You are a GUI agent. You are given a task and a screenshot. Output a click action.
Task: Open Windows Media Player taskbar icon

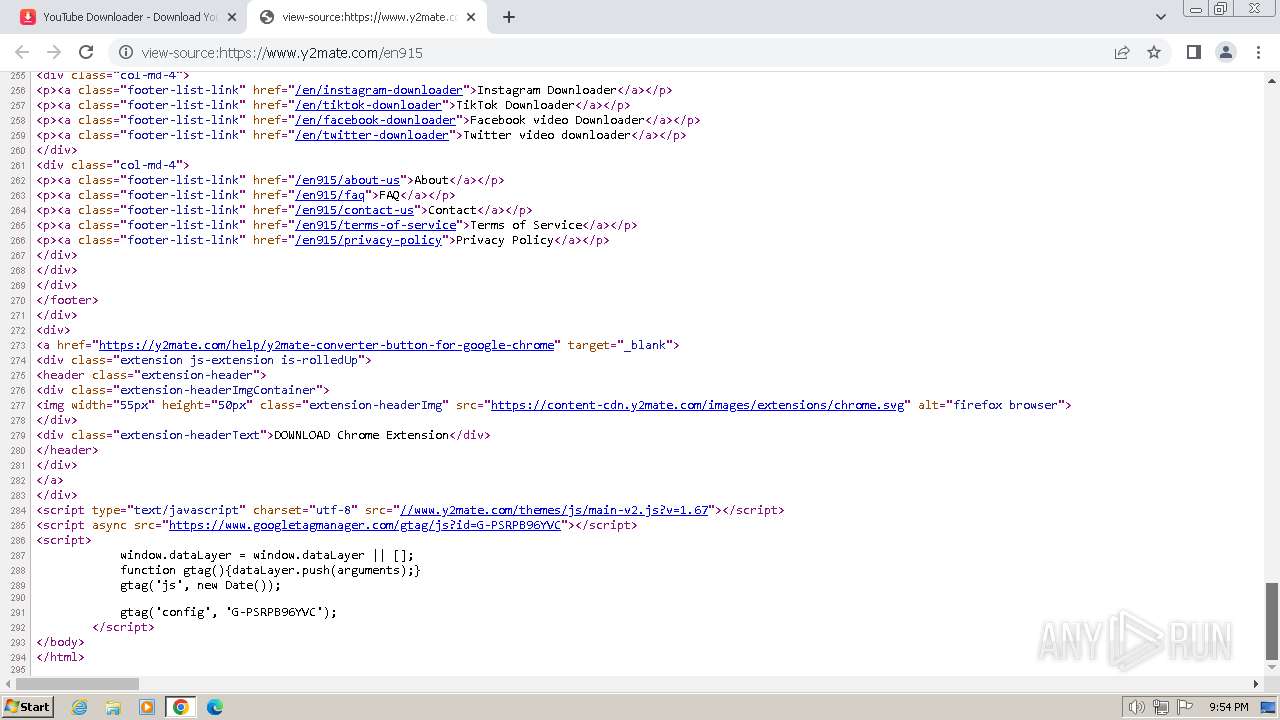[147, 707]
